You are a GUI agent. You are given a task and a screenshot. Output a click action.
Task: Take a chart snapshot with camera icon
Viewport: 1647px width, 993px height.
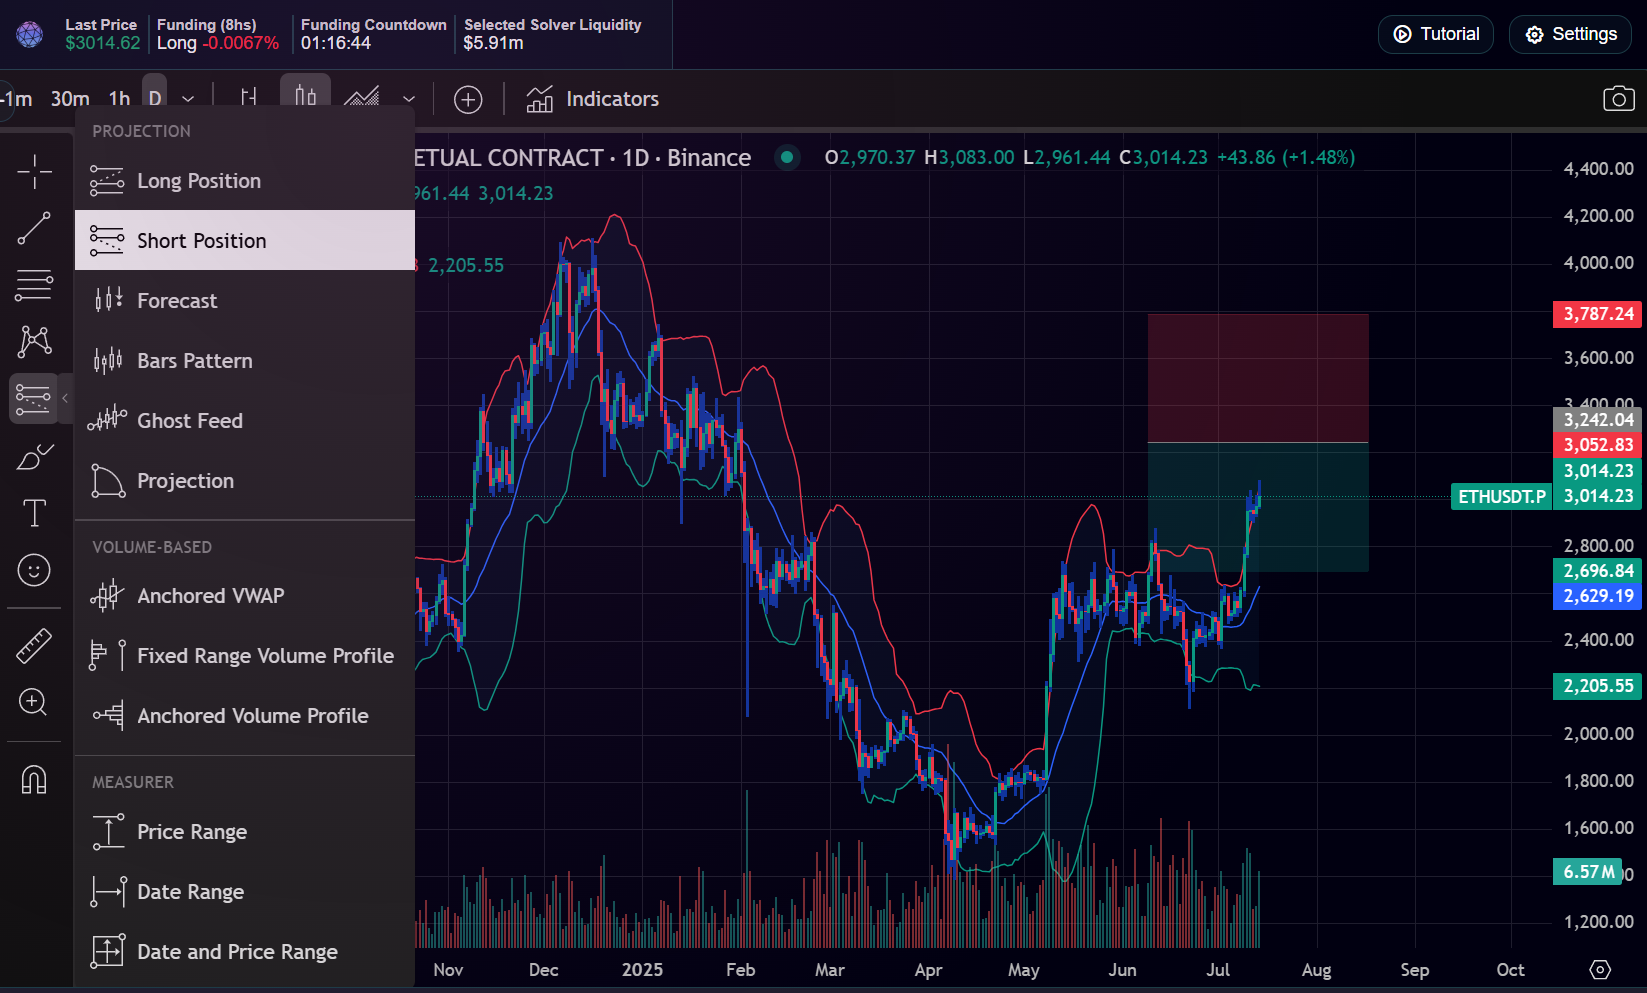coord(1618,99)
